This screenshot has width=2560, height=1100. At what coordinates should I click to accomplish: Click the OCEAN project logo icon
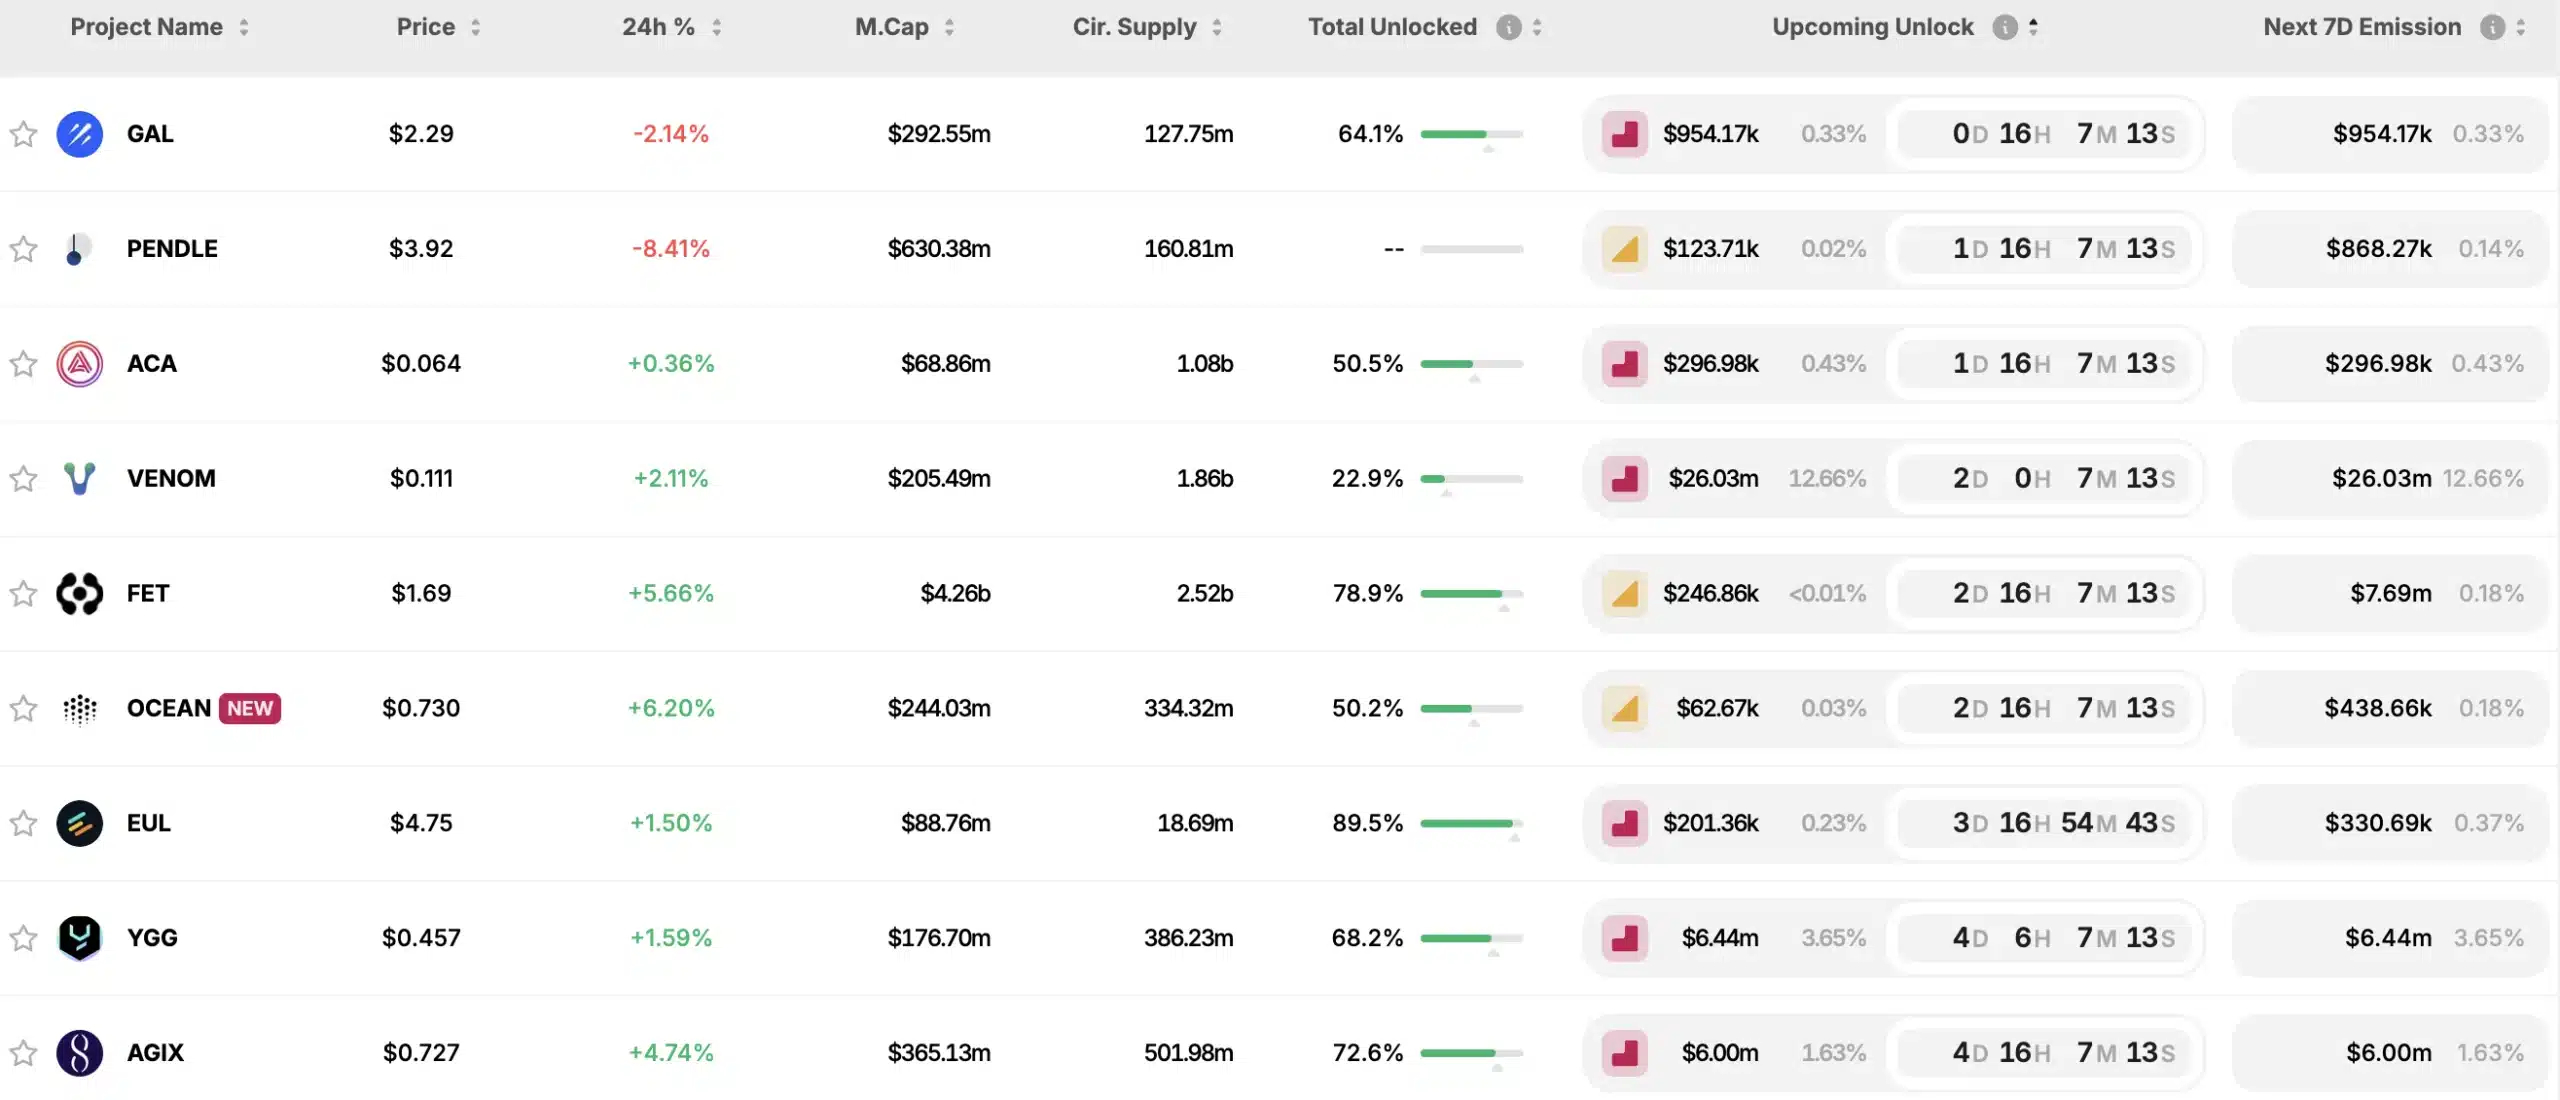click(x=80, y=709)
